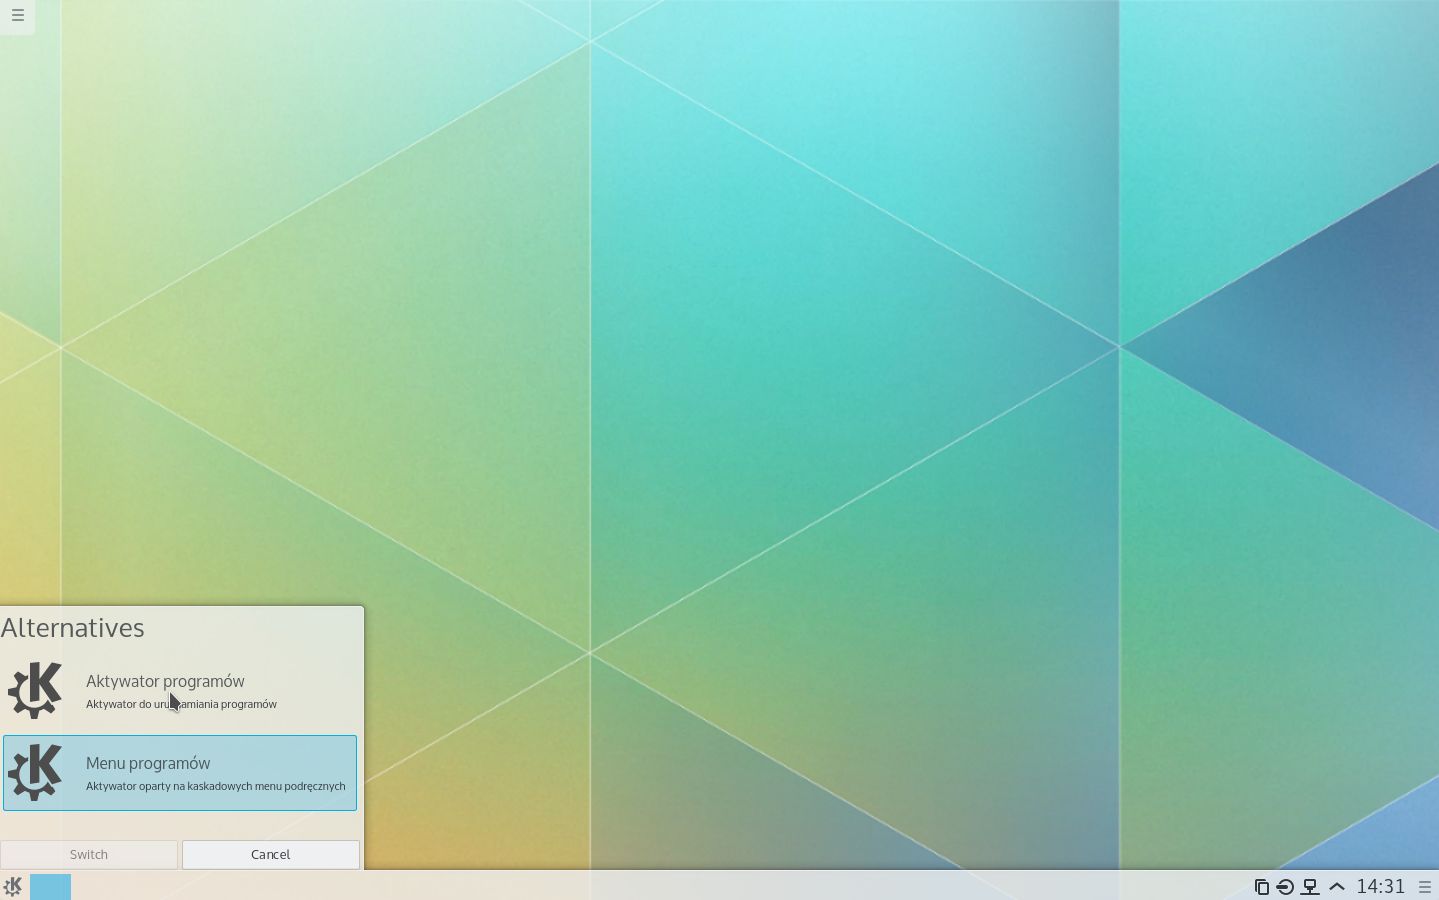Click the KDE icon beside Aktywator programów

35,690
